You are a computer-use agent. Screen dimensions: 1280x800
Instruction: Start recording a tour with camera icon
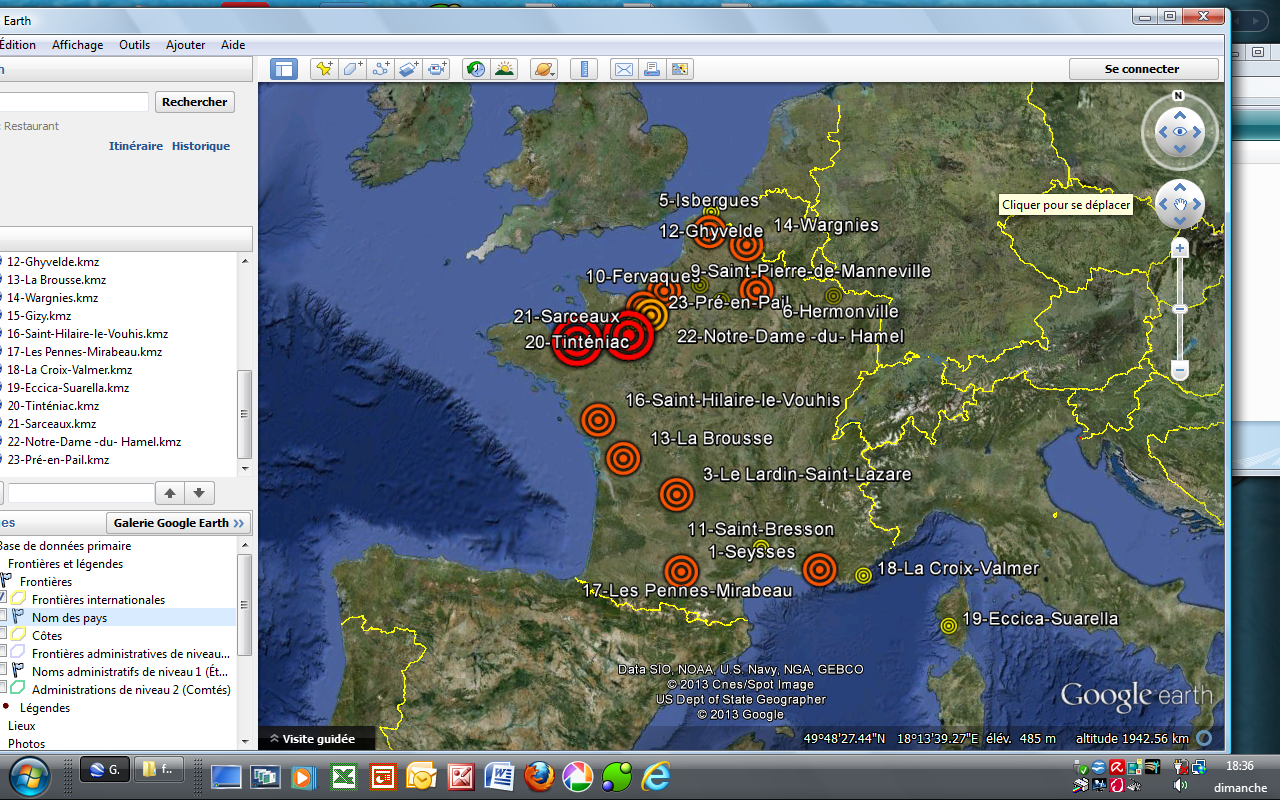tap(437, 69)
